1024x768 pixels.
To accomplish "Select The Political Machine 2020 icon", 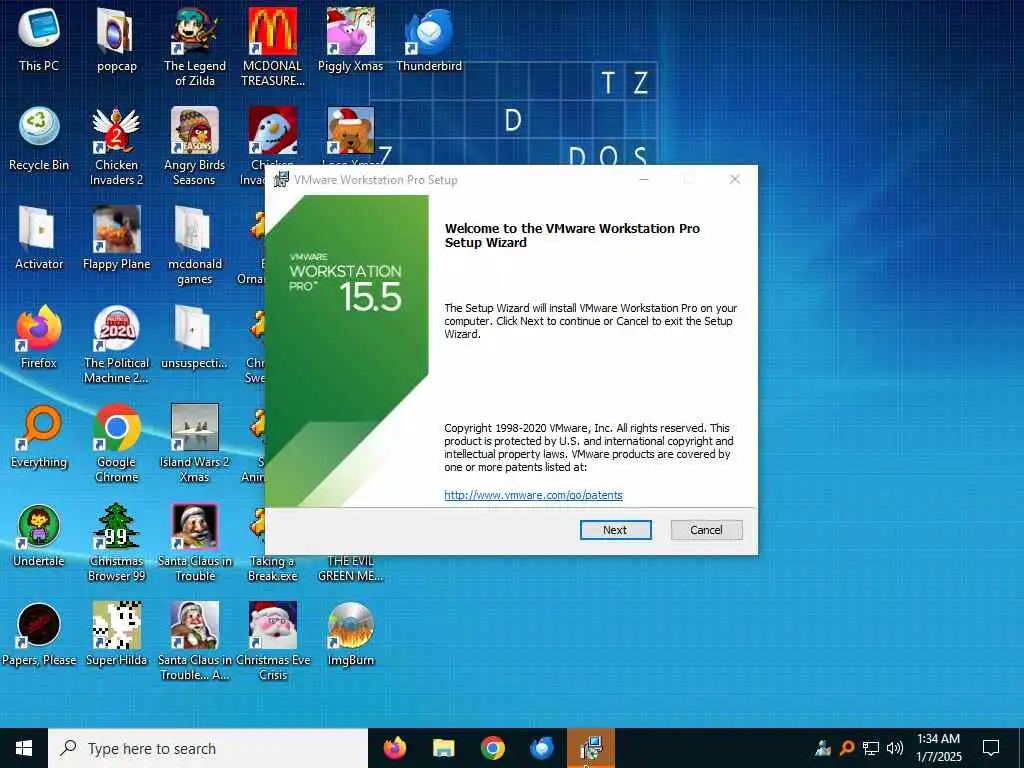I will (x=116, y=344).
